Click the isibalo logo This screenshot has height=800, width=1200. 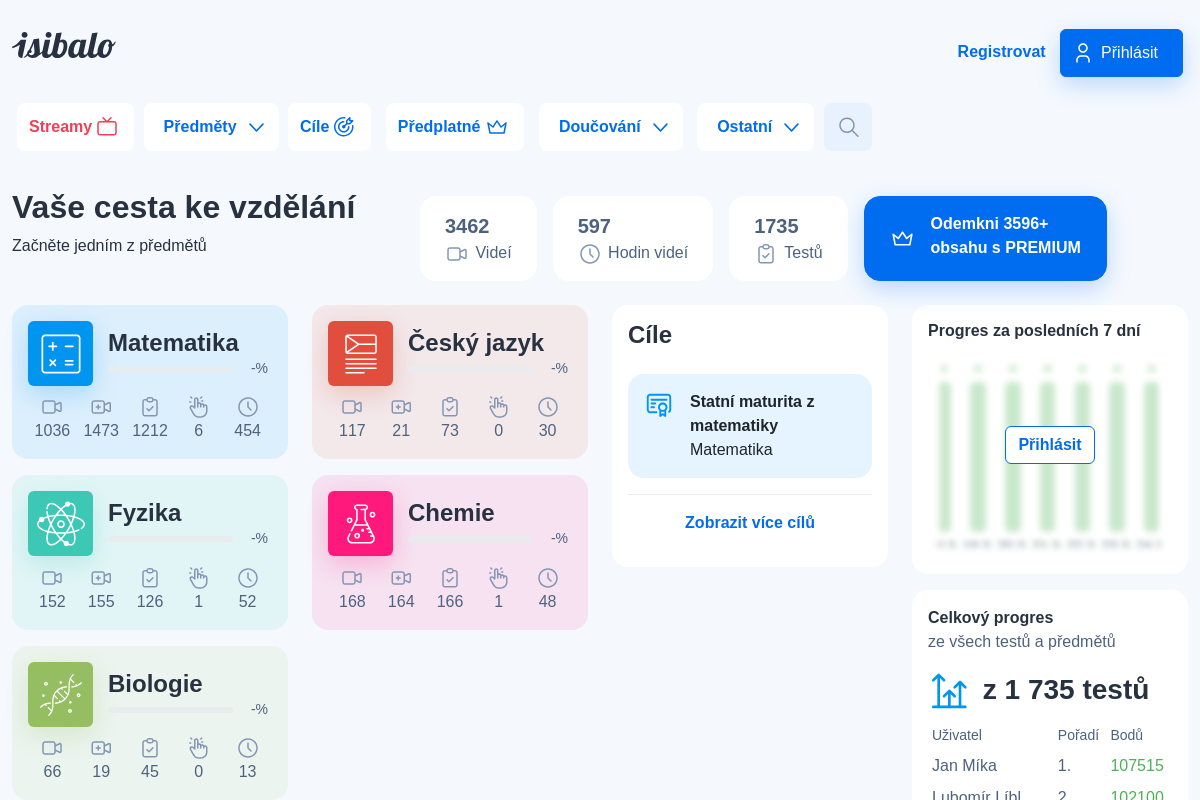click(x=63, y=45)
